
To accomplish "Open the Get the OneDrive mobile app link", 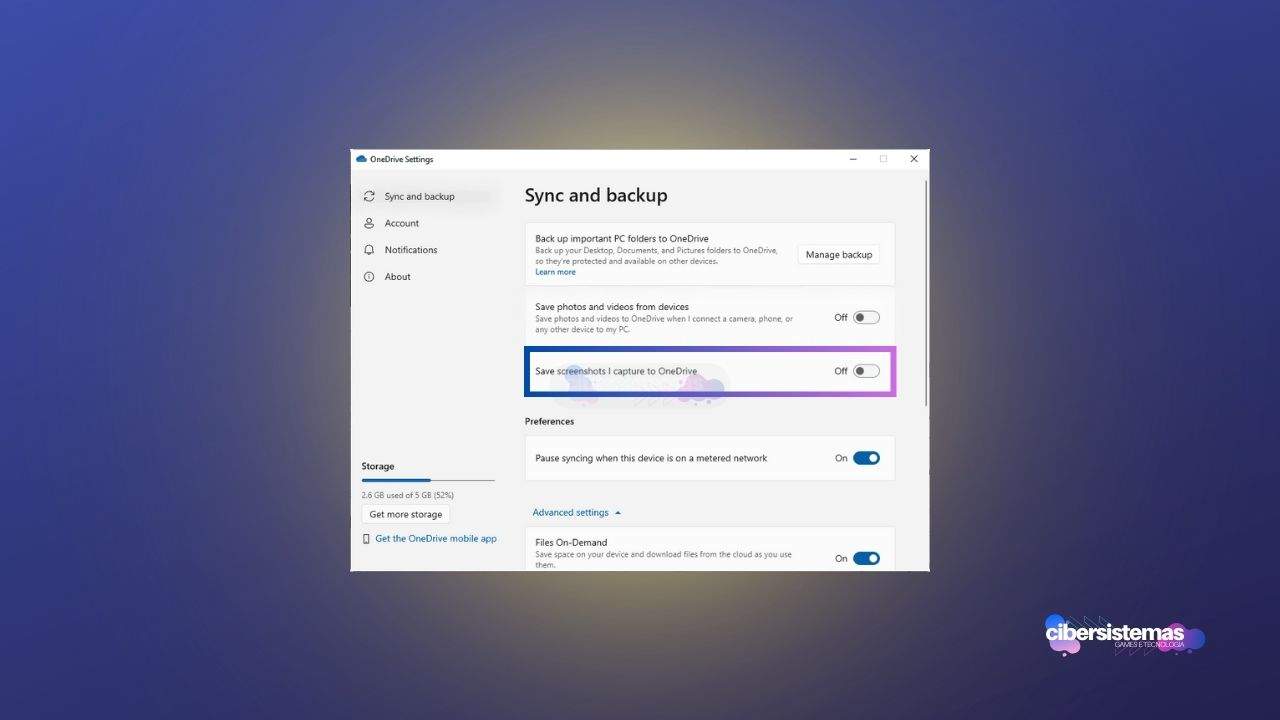I will tap(436, 539).
